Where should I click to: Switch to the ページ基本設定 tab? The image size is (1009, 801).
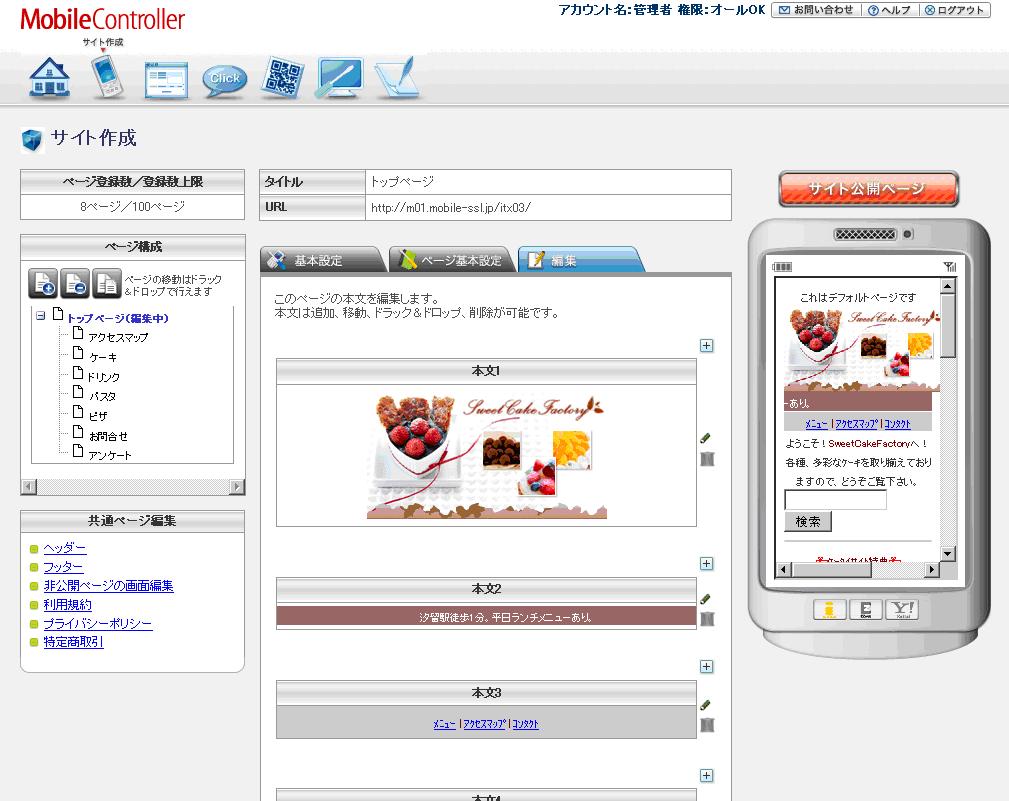(452, 260)
